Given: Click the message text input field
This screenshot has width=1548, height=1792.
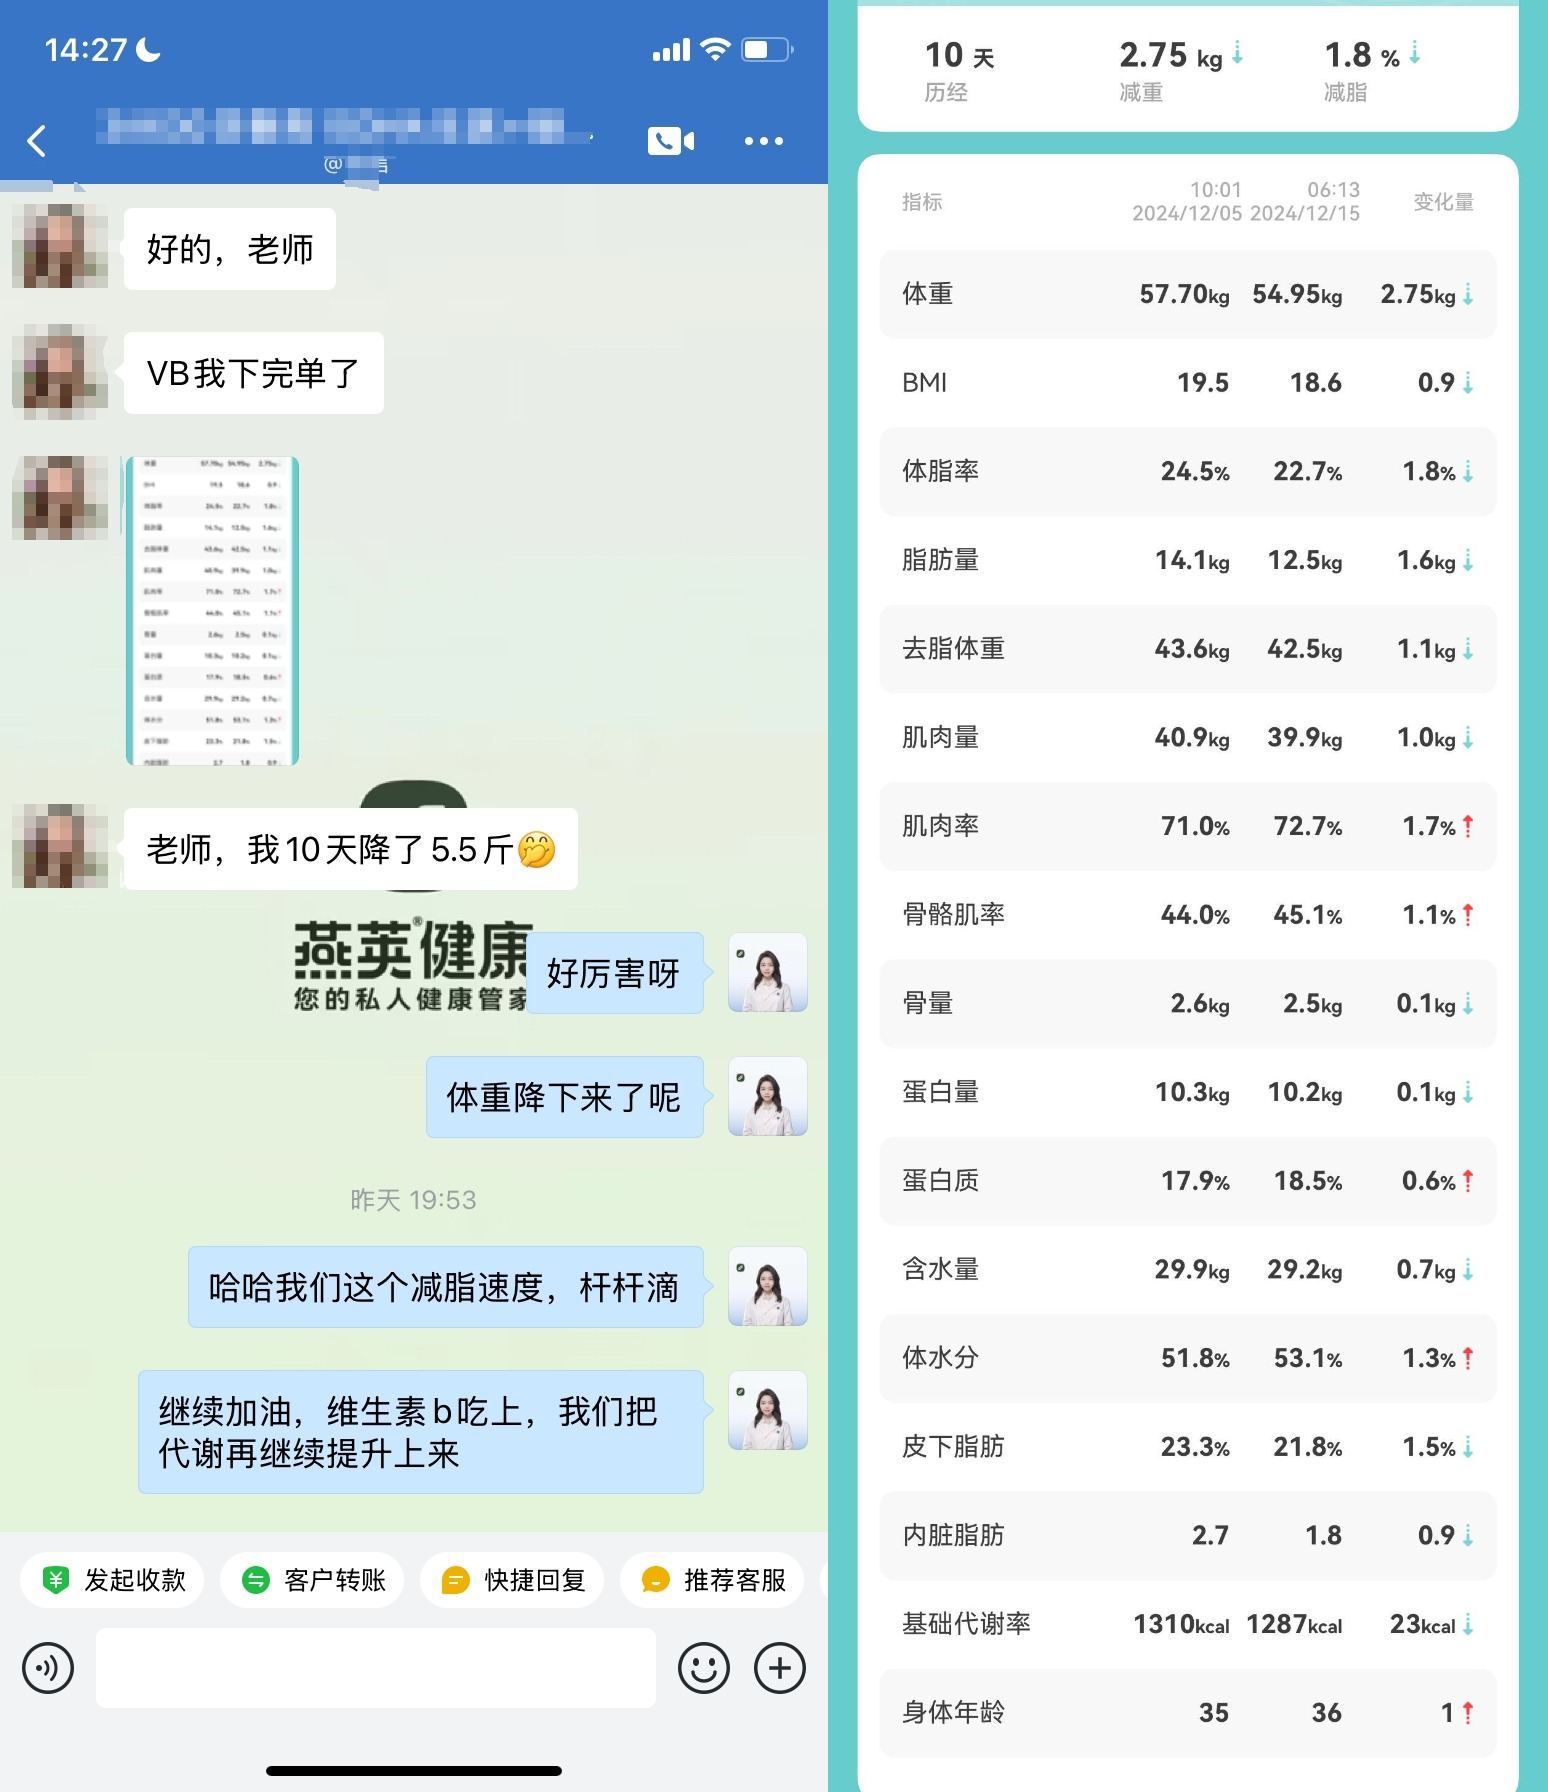Looking at the screenshot, I should pyautogui.click(x=376, y=1668).
